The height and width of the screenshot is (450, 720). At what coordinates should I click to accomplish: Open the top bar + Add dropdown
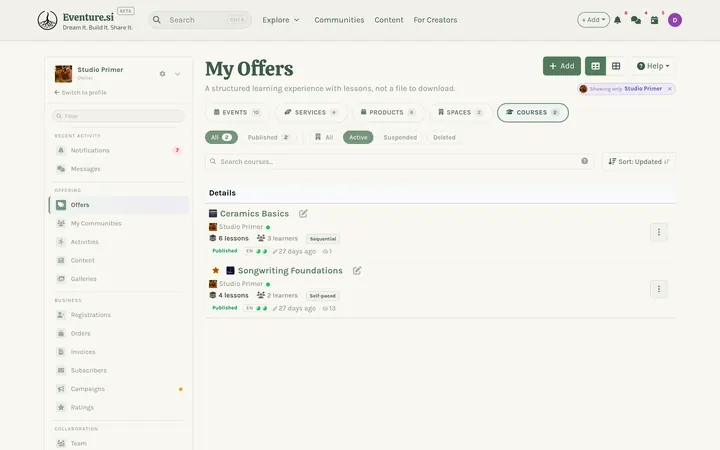pos(593,20)
